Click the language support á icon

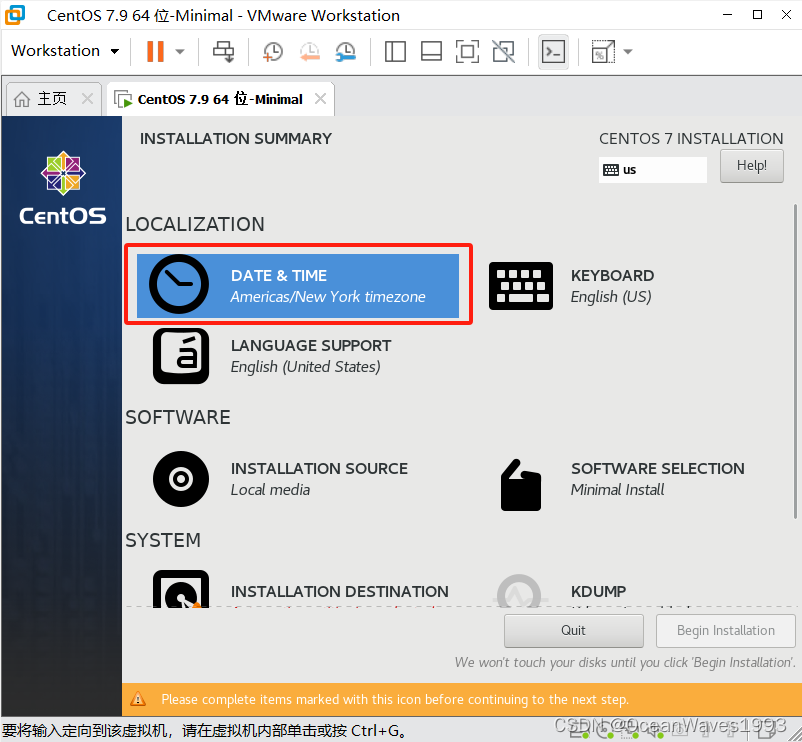181,356
